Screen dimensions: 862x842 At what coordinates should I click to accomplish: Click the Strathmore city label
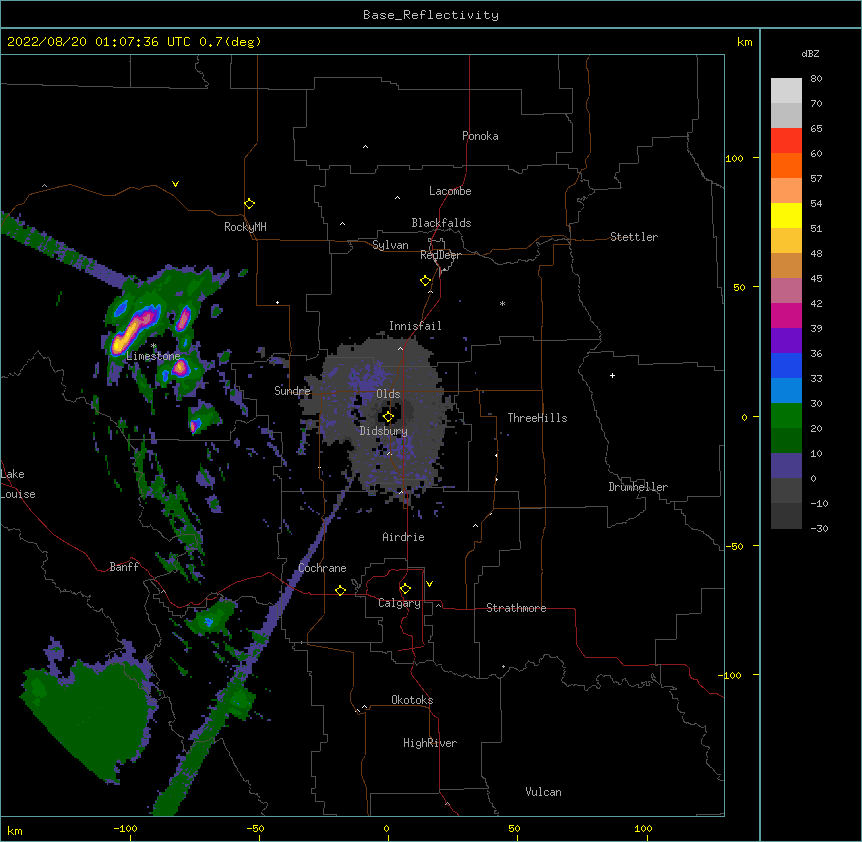point(516,608)
